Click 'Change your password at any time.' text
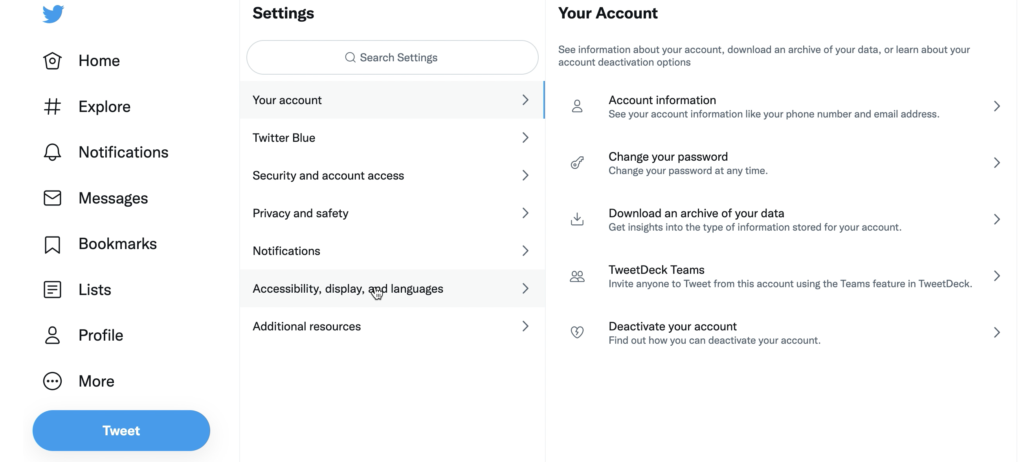1024x462 pixels. coord(688,171)
